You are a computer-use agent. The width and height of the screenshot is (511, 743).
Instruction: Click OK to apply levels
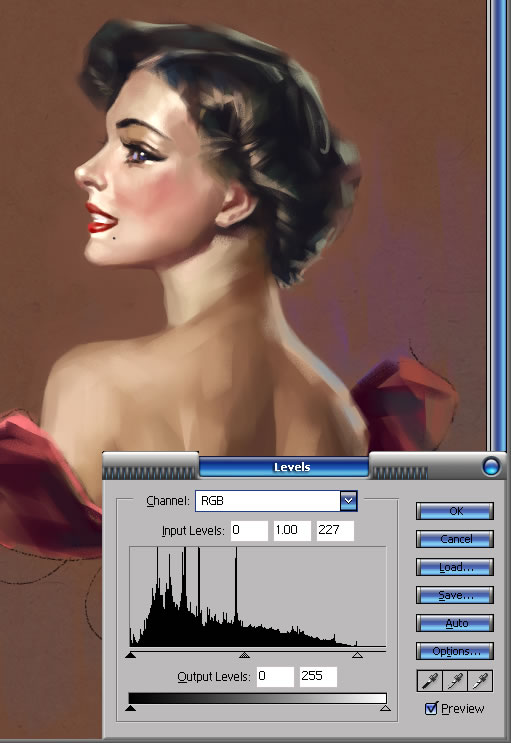455,511
